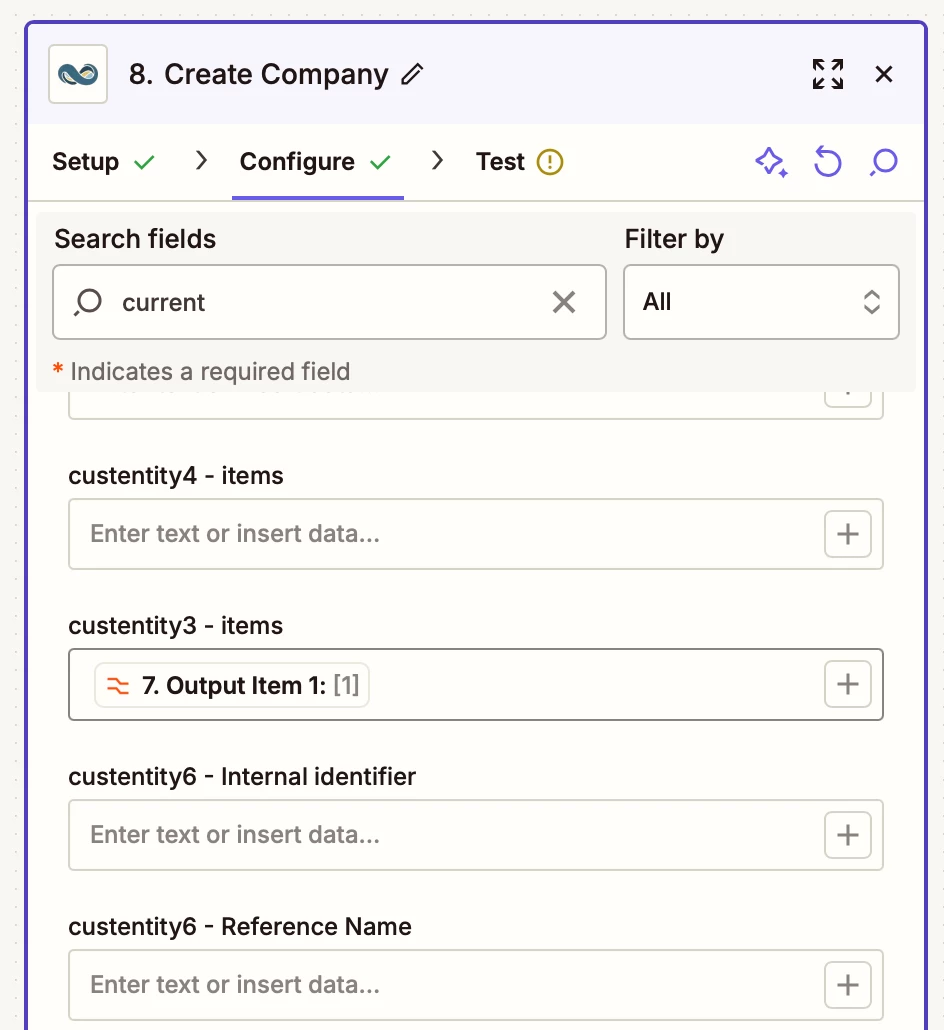Viewport: 944px width, 1030px height.
Task: Select the 7. Output Item 1 data pill
Action: [232, 686]
